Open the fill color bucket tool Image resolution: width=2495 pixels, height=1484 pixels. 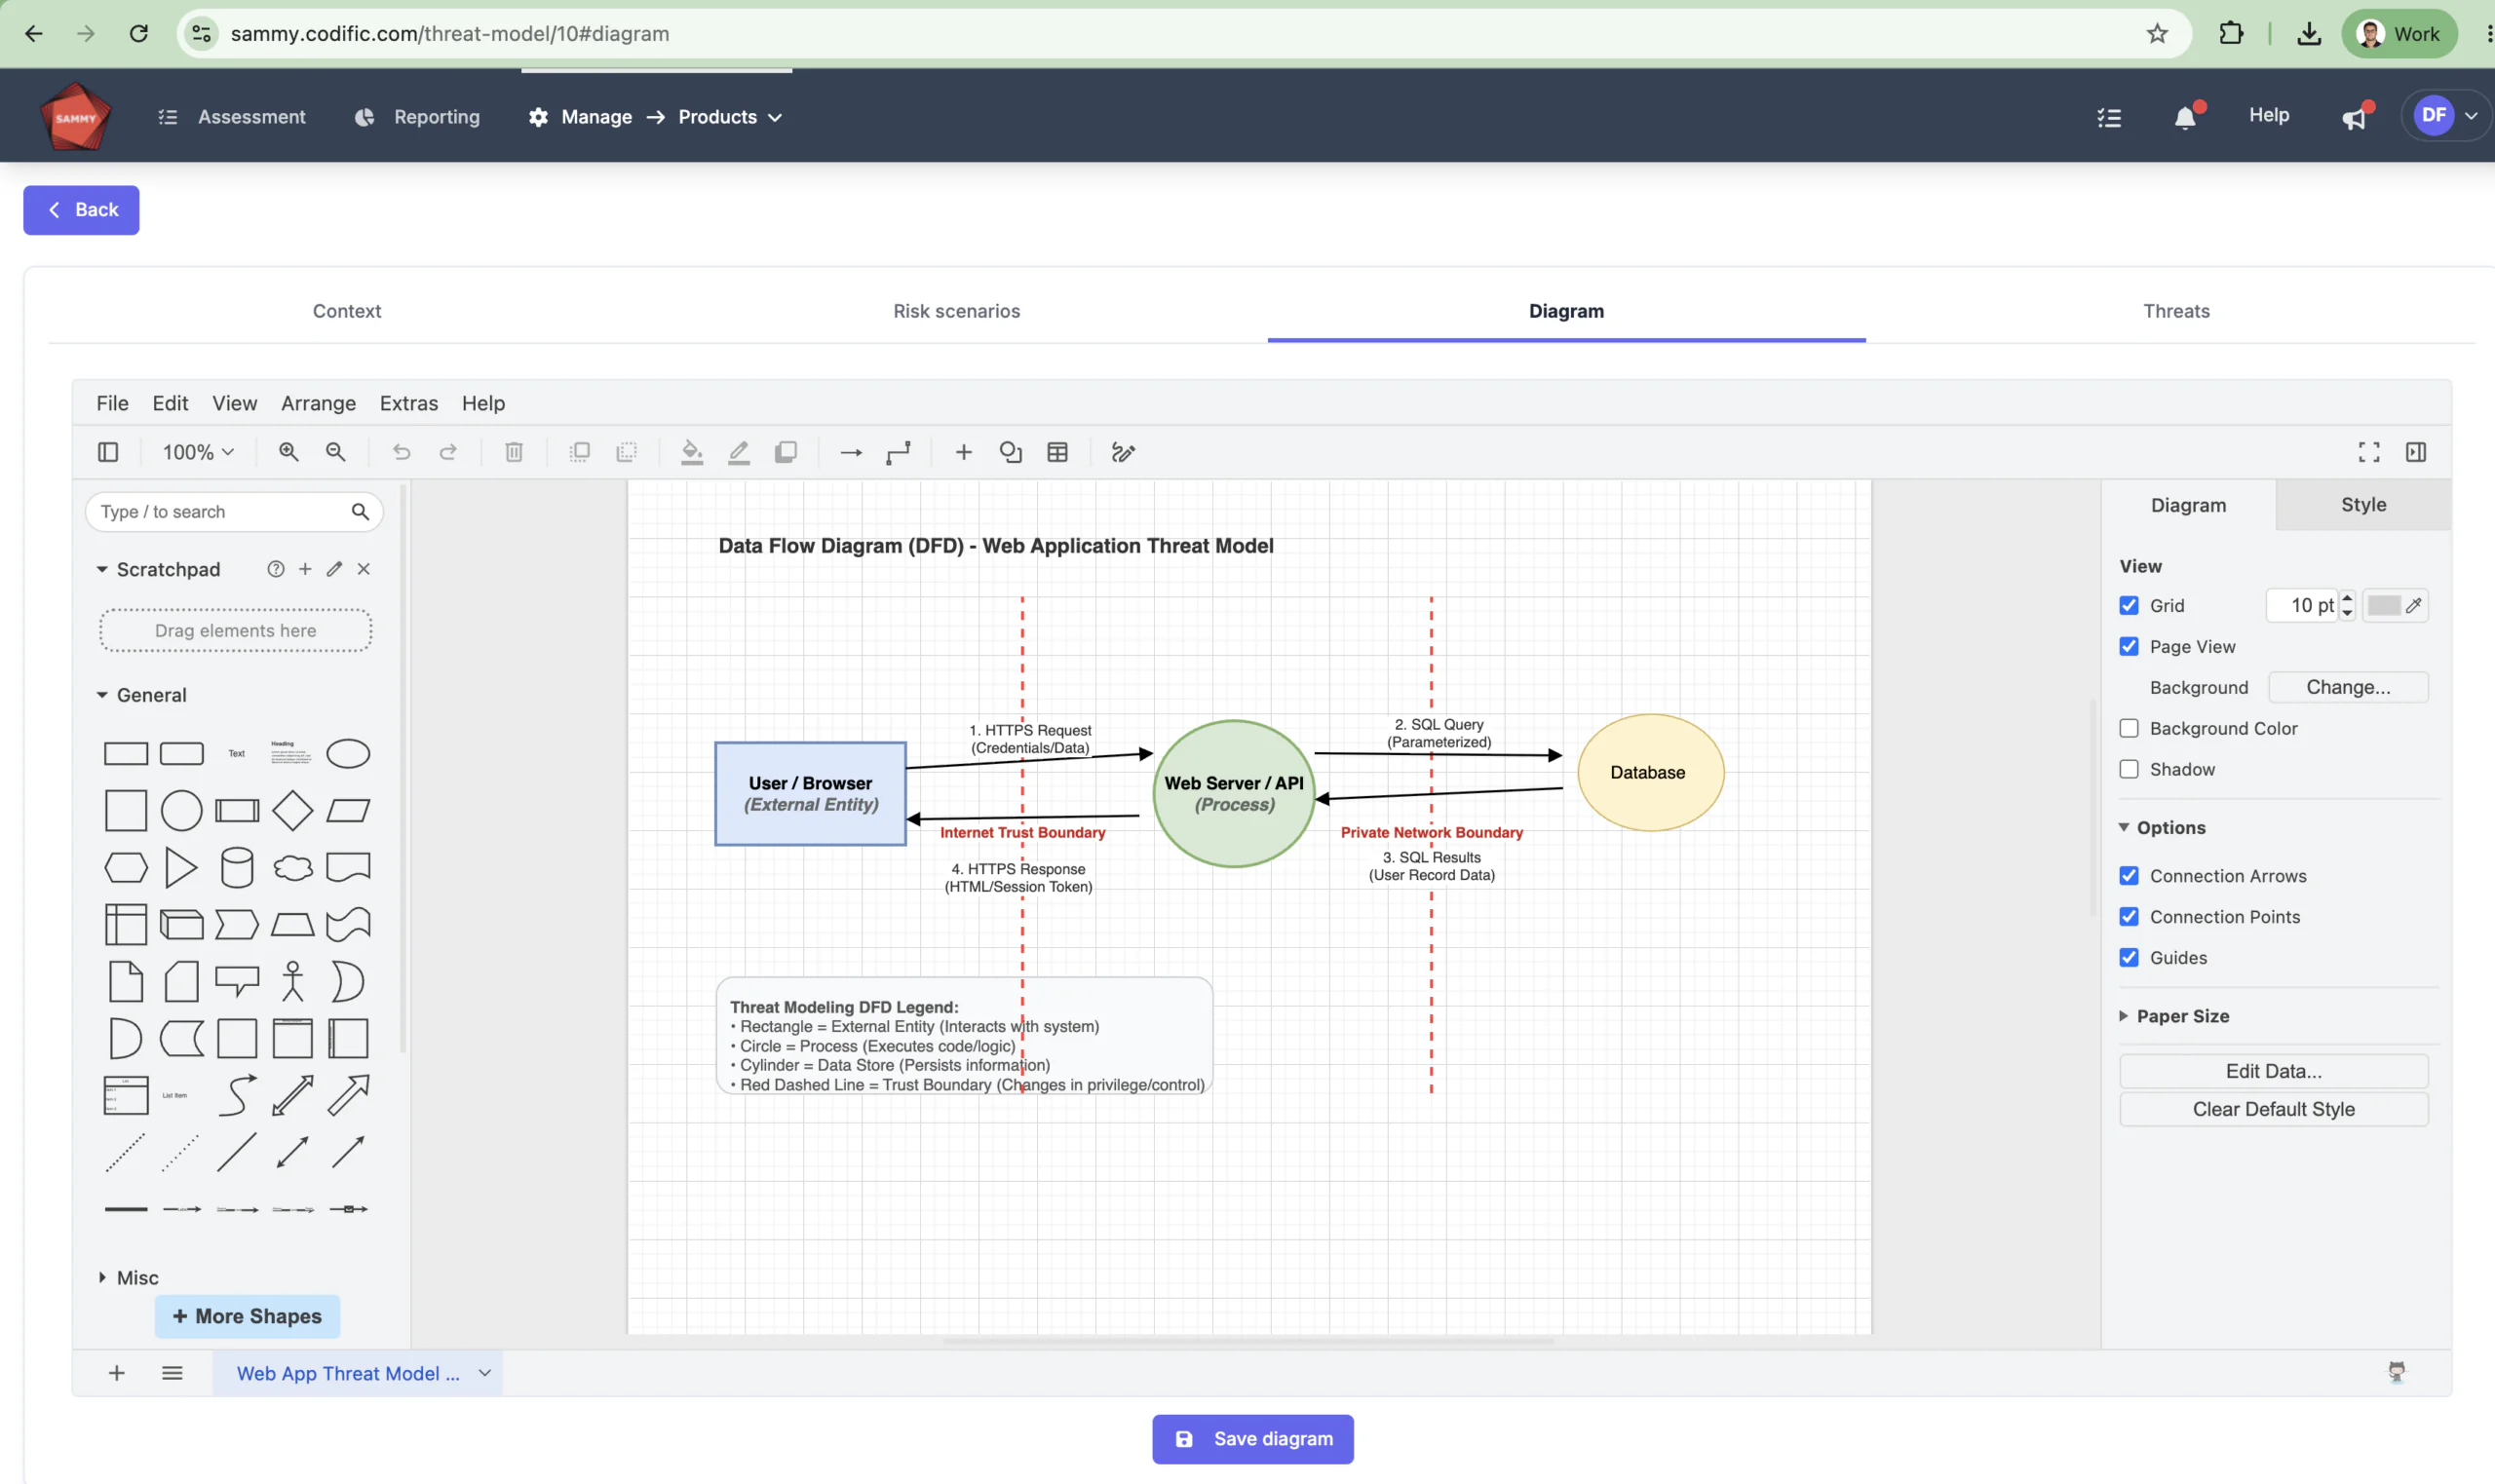[692, 452]
